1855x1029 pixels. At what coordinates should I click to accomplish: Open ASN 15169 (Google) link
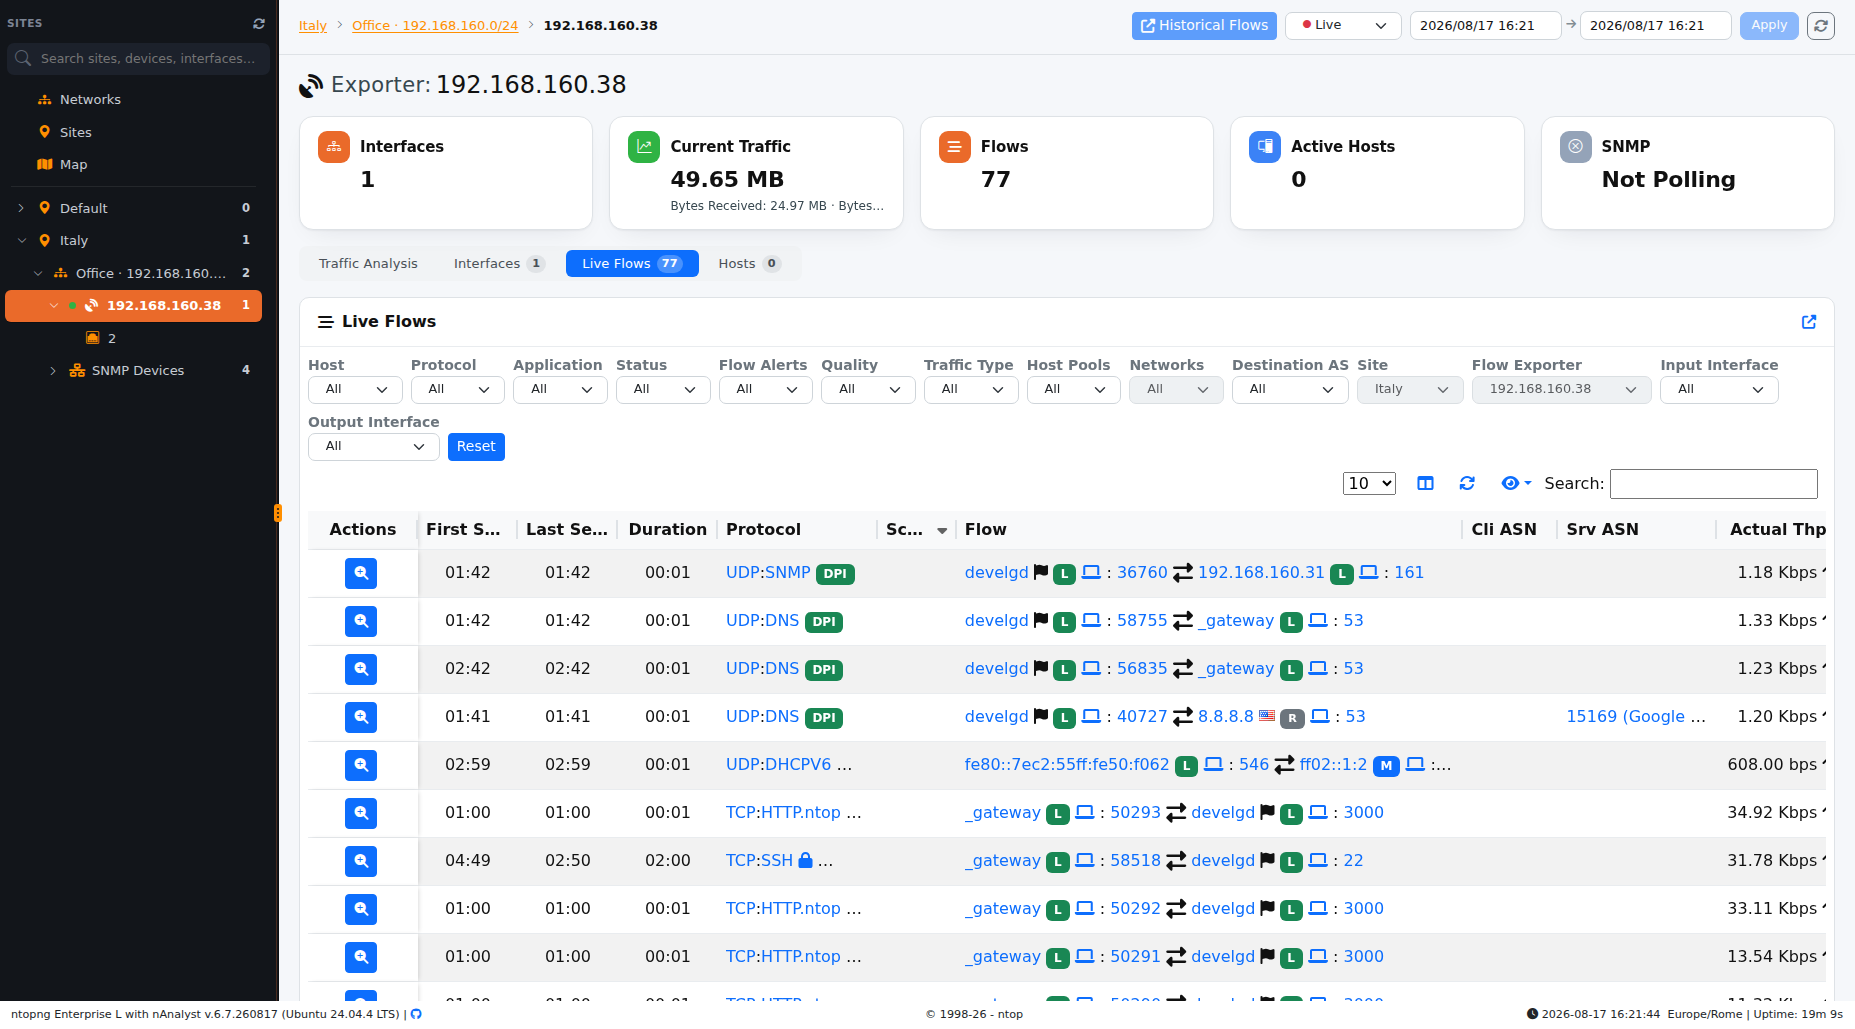pyautogui.click(x=1636, y=717)
